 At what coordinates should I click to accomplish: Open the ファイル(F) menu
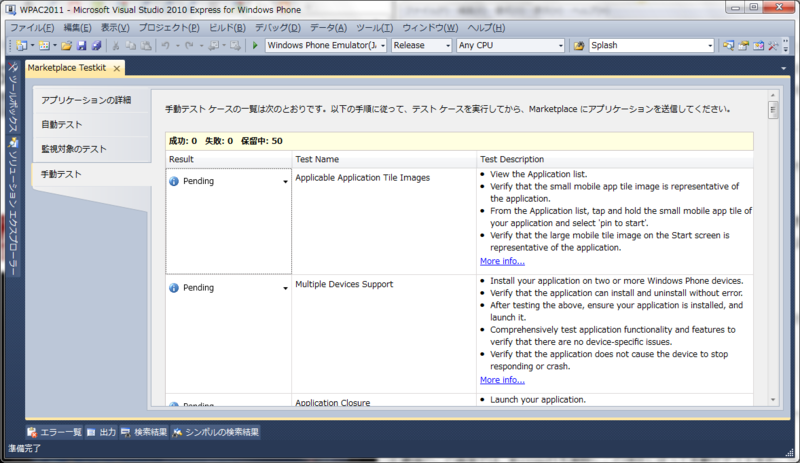click(32, 28)
